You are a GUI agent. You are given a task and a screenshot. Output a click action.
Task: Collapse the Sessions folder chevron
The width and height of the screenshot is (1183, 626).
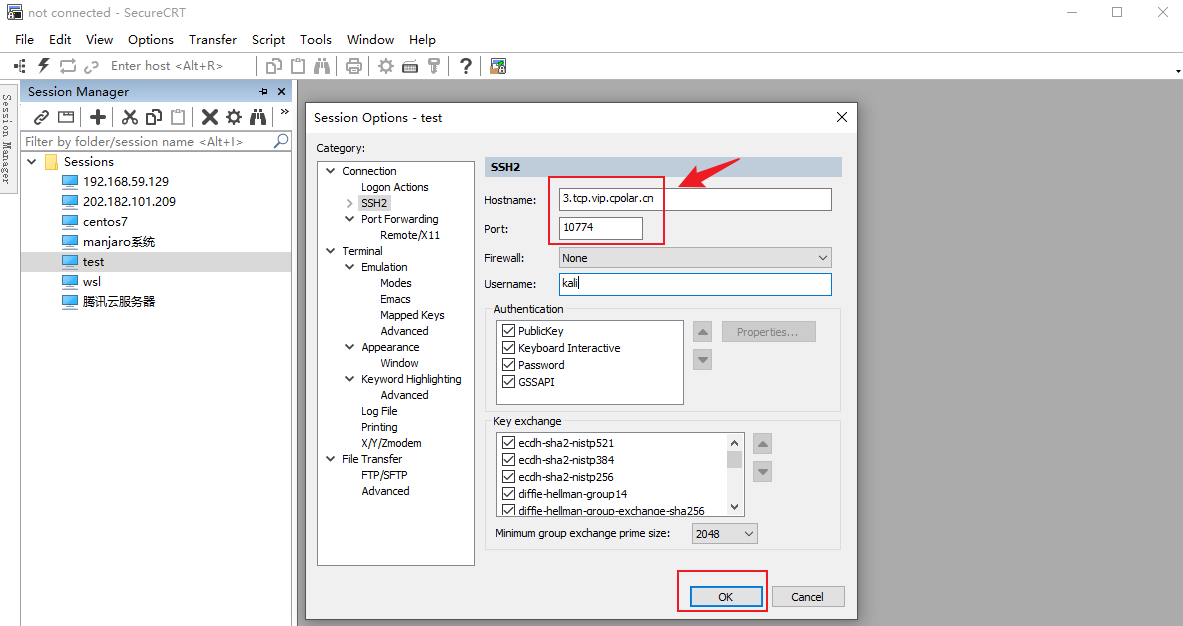tap(32, 161)
